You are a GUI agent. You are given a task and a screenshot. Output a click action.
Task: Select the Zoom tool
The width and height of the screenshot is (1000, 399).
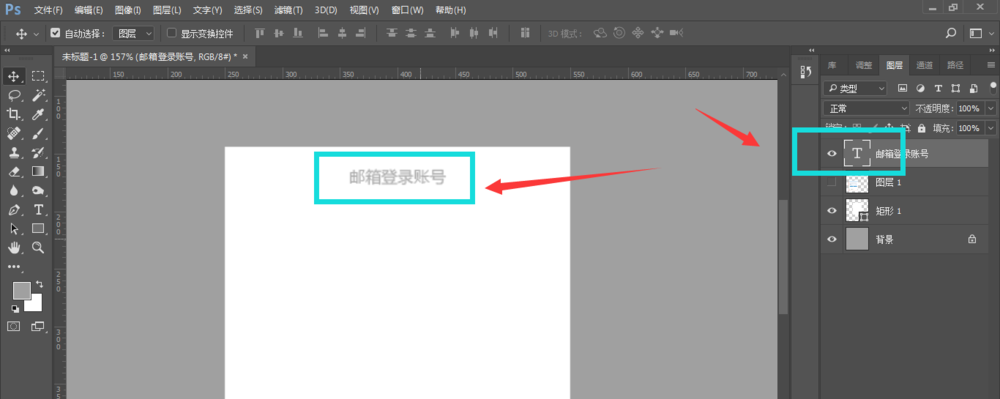38,247
